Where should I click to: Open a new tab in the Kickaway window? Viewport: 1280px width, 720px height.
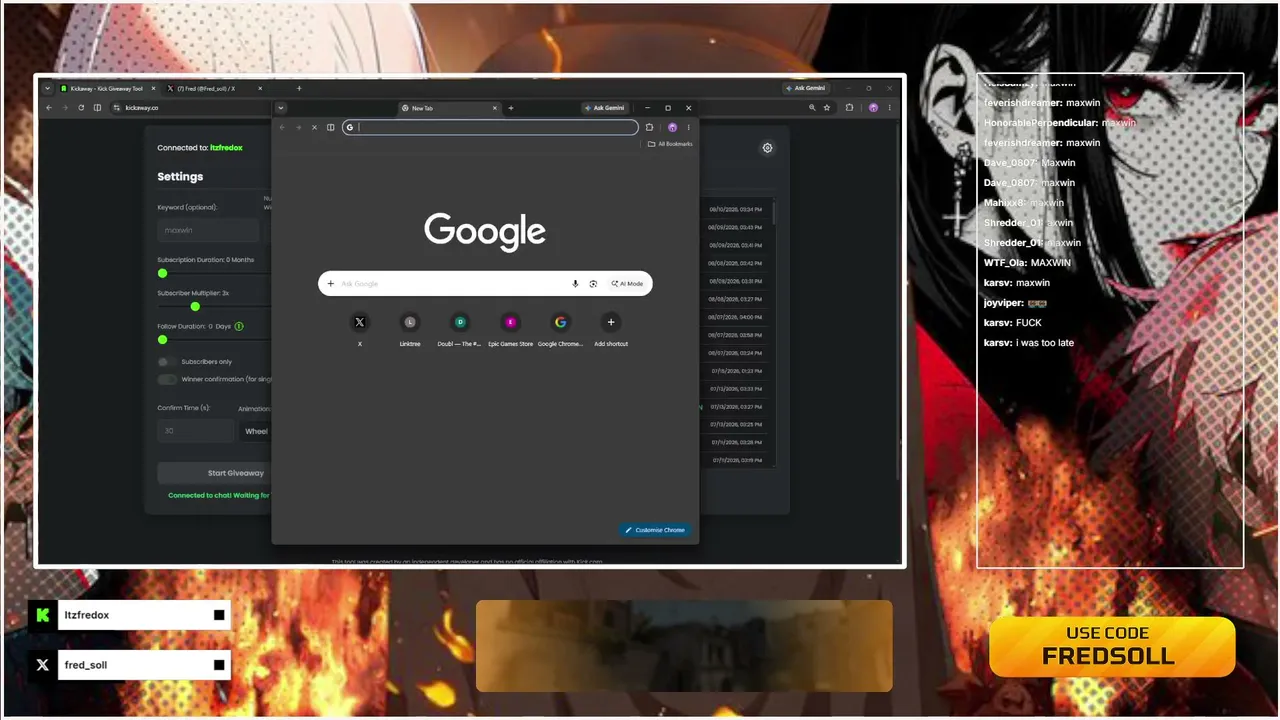(x=298, y=88)
